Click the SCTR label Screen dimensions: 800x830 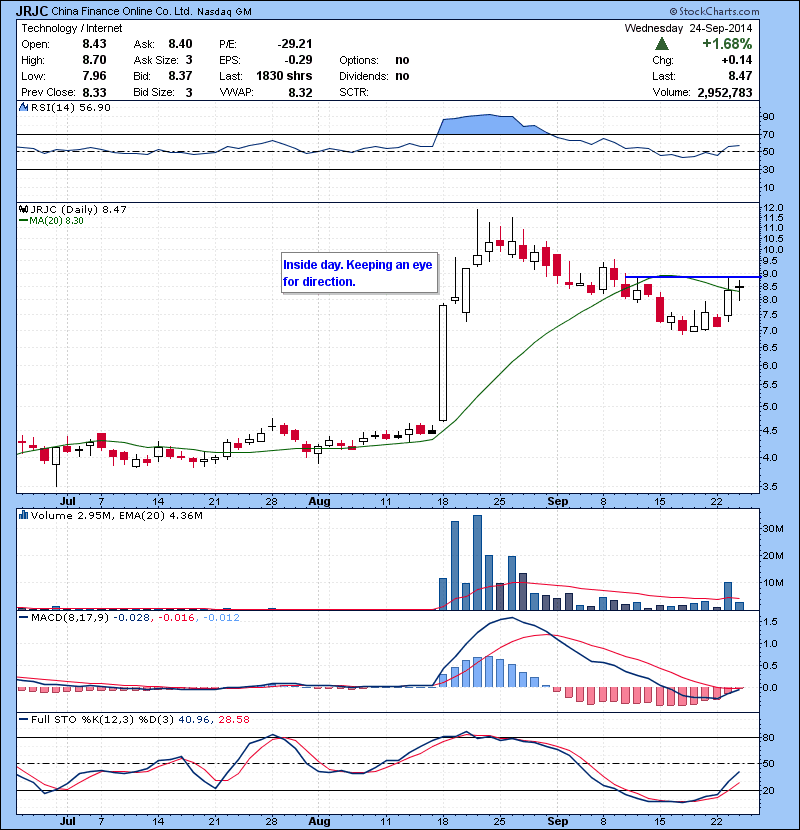[354, 92]
